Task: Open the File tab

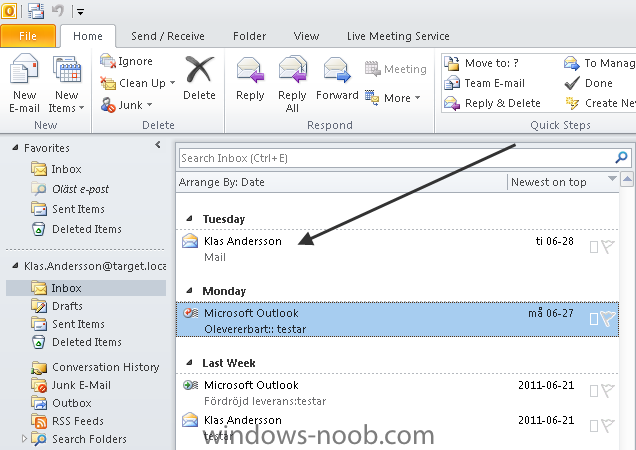Action: (28, 36)
